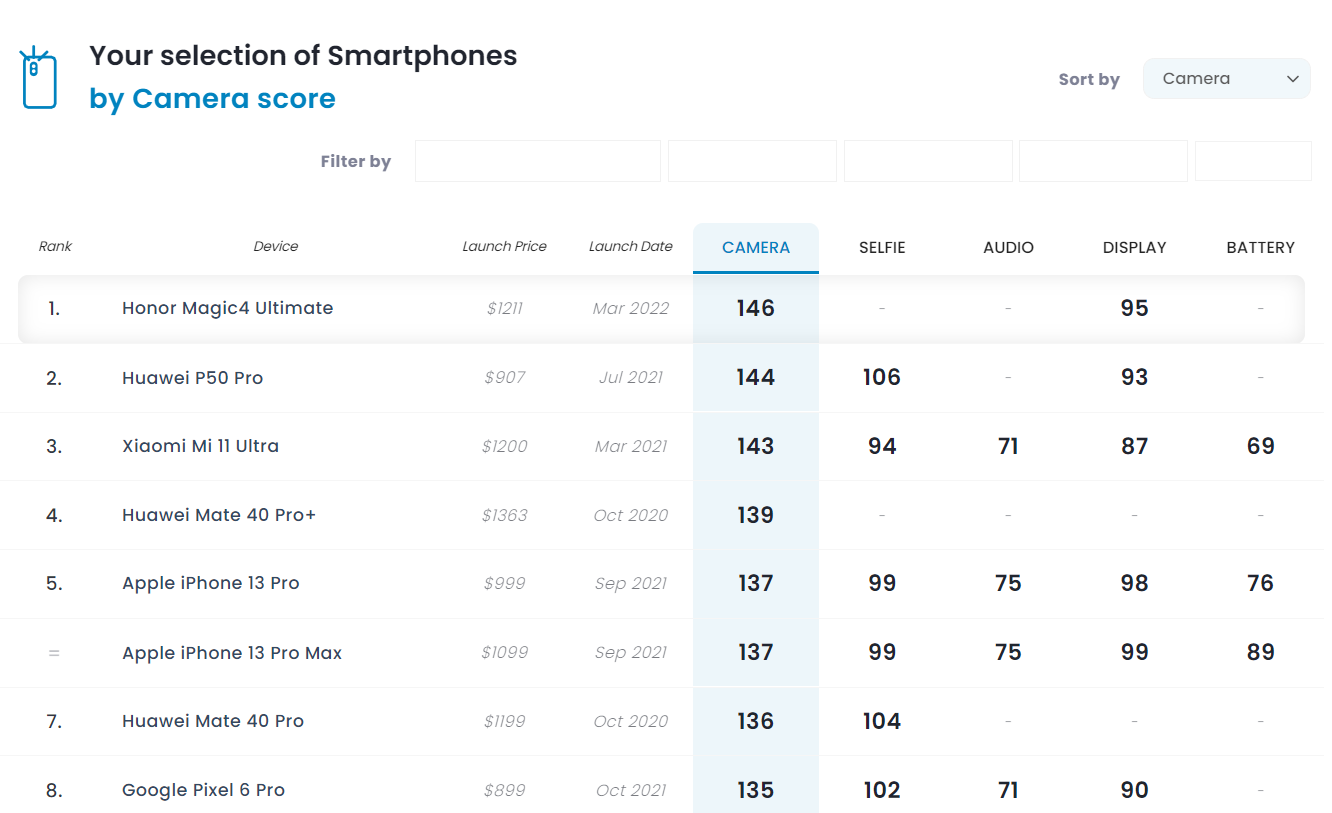Click the Huawei P50 Pro selfie score 106

tap(881, 378)
